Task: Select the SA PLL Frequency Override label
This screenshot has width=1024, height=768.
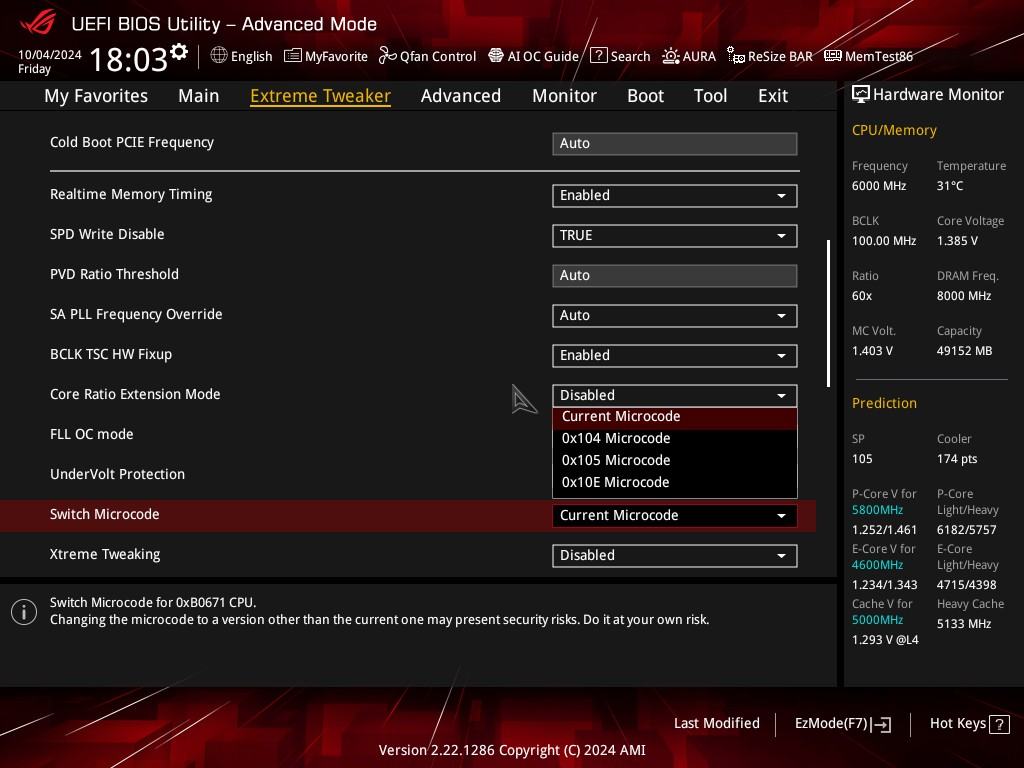Action: 136,315
